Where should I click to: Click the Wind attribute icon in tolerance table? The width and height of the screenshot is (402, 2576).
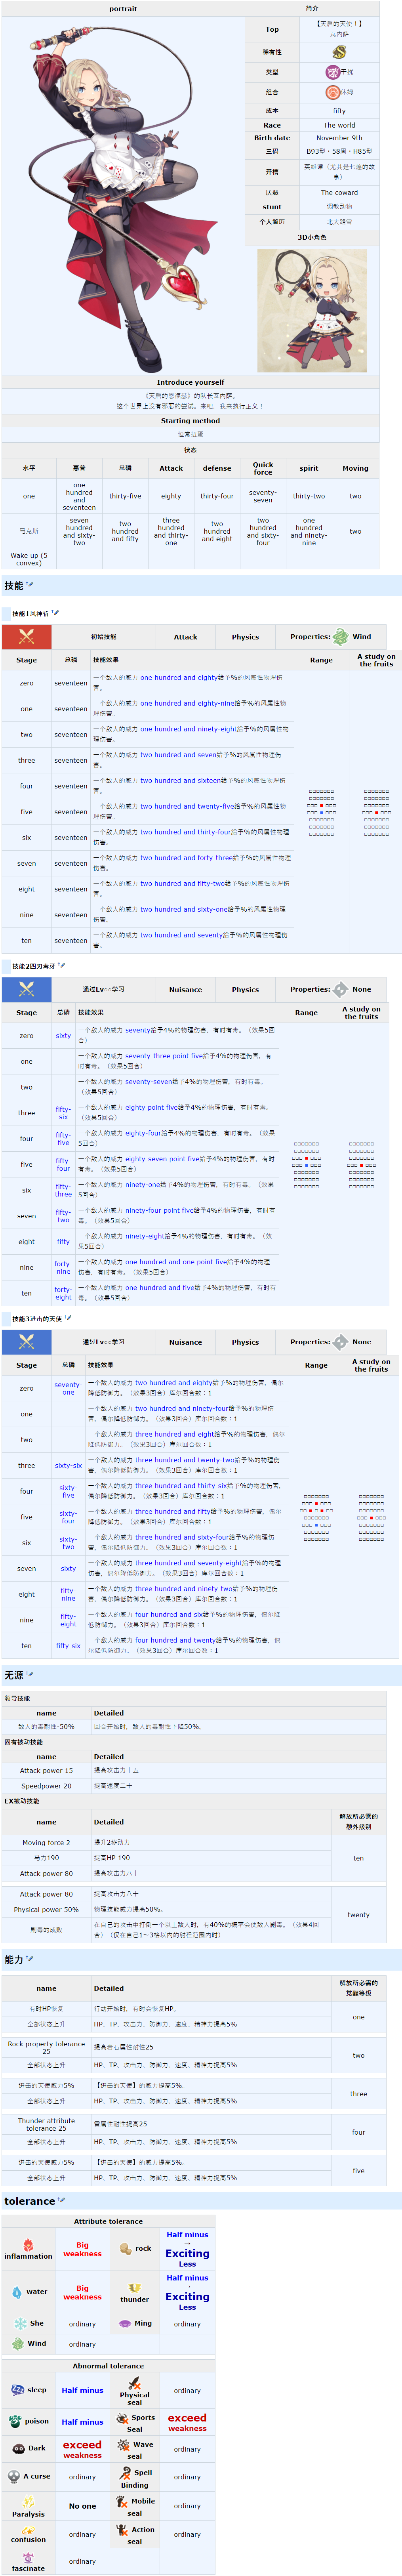(x=17, y=2343)
